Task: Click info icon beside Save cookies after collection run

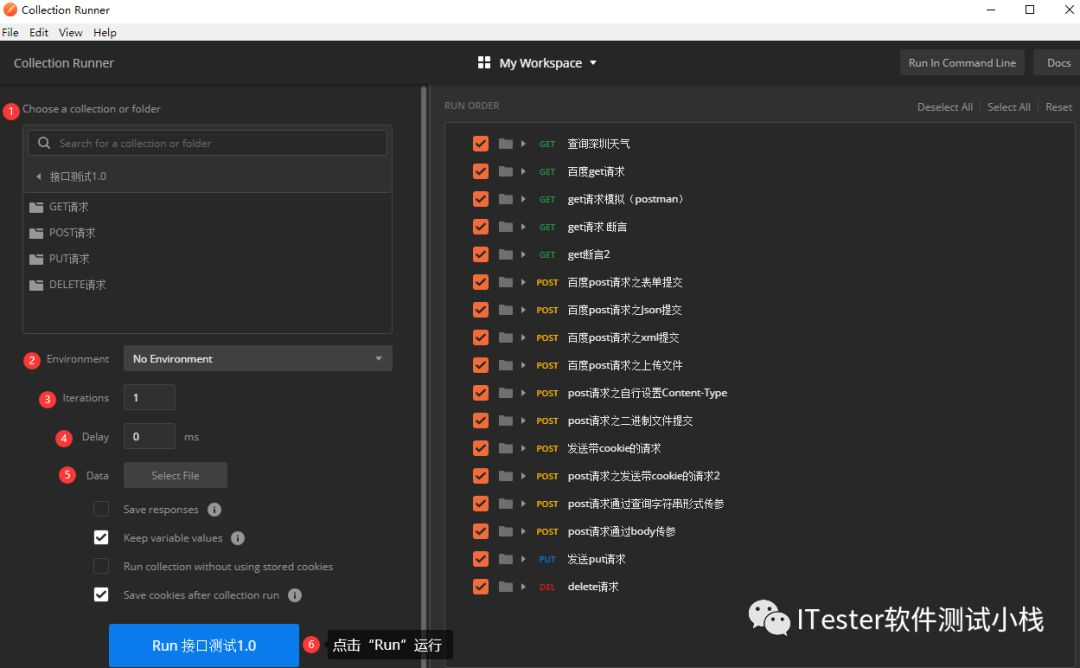Action: point(295,595)
